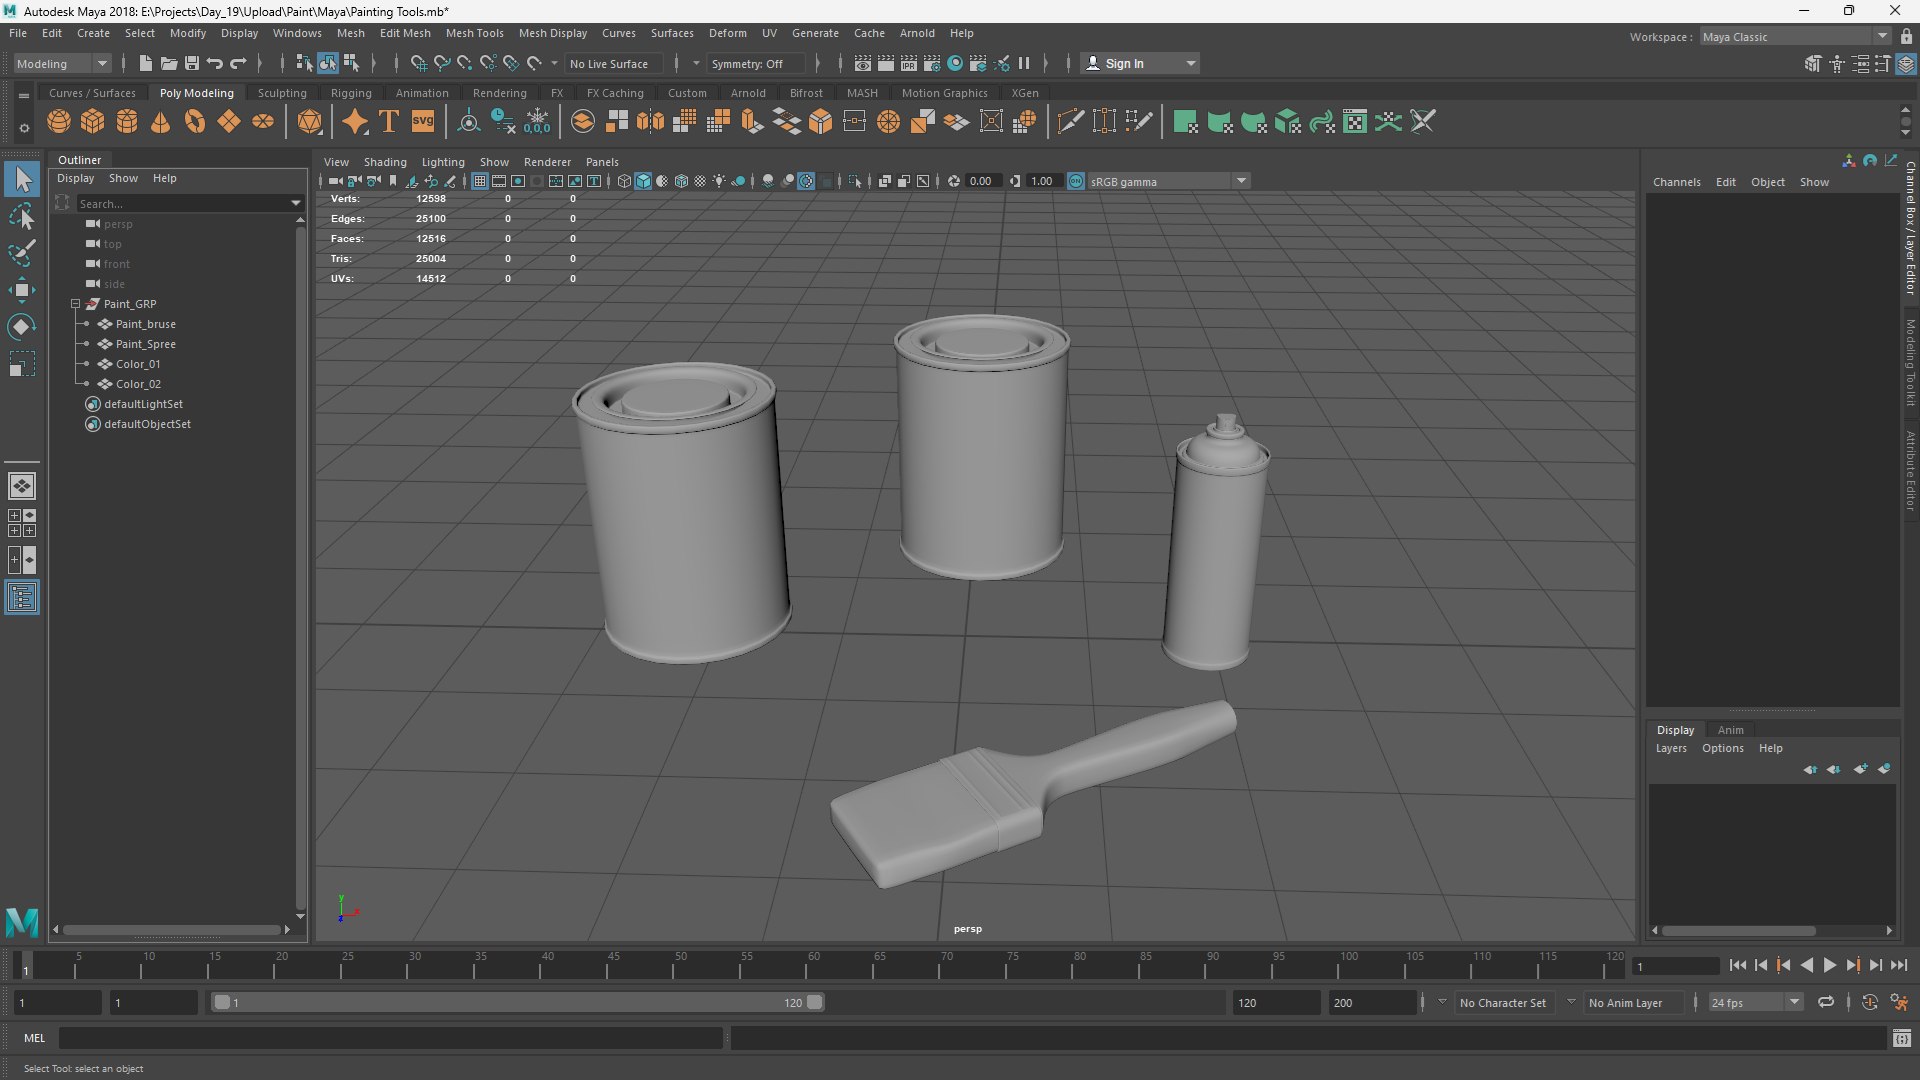The image size is (1920, 1080).
Task: Click the Maya logo icon bottom-left
Action: [22, 921]
